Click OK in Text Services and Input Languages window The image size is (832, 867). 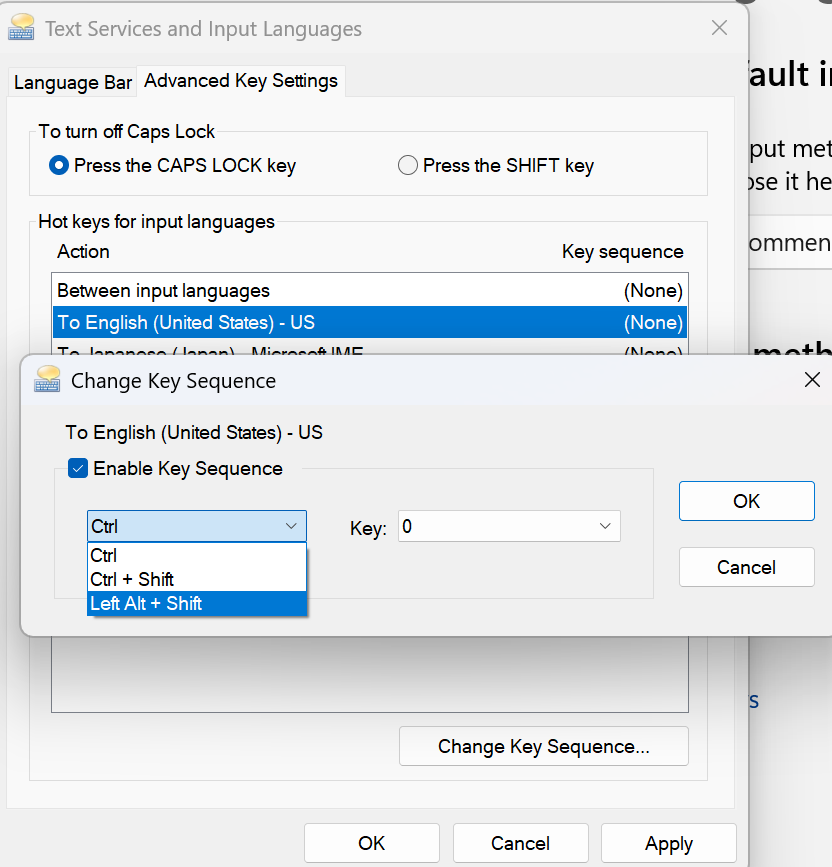coord(371,843)
